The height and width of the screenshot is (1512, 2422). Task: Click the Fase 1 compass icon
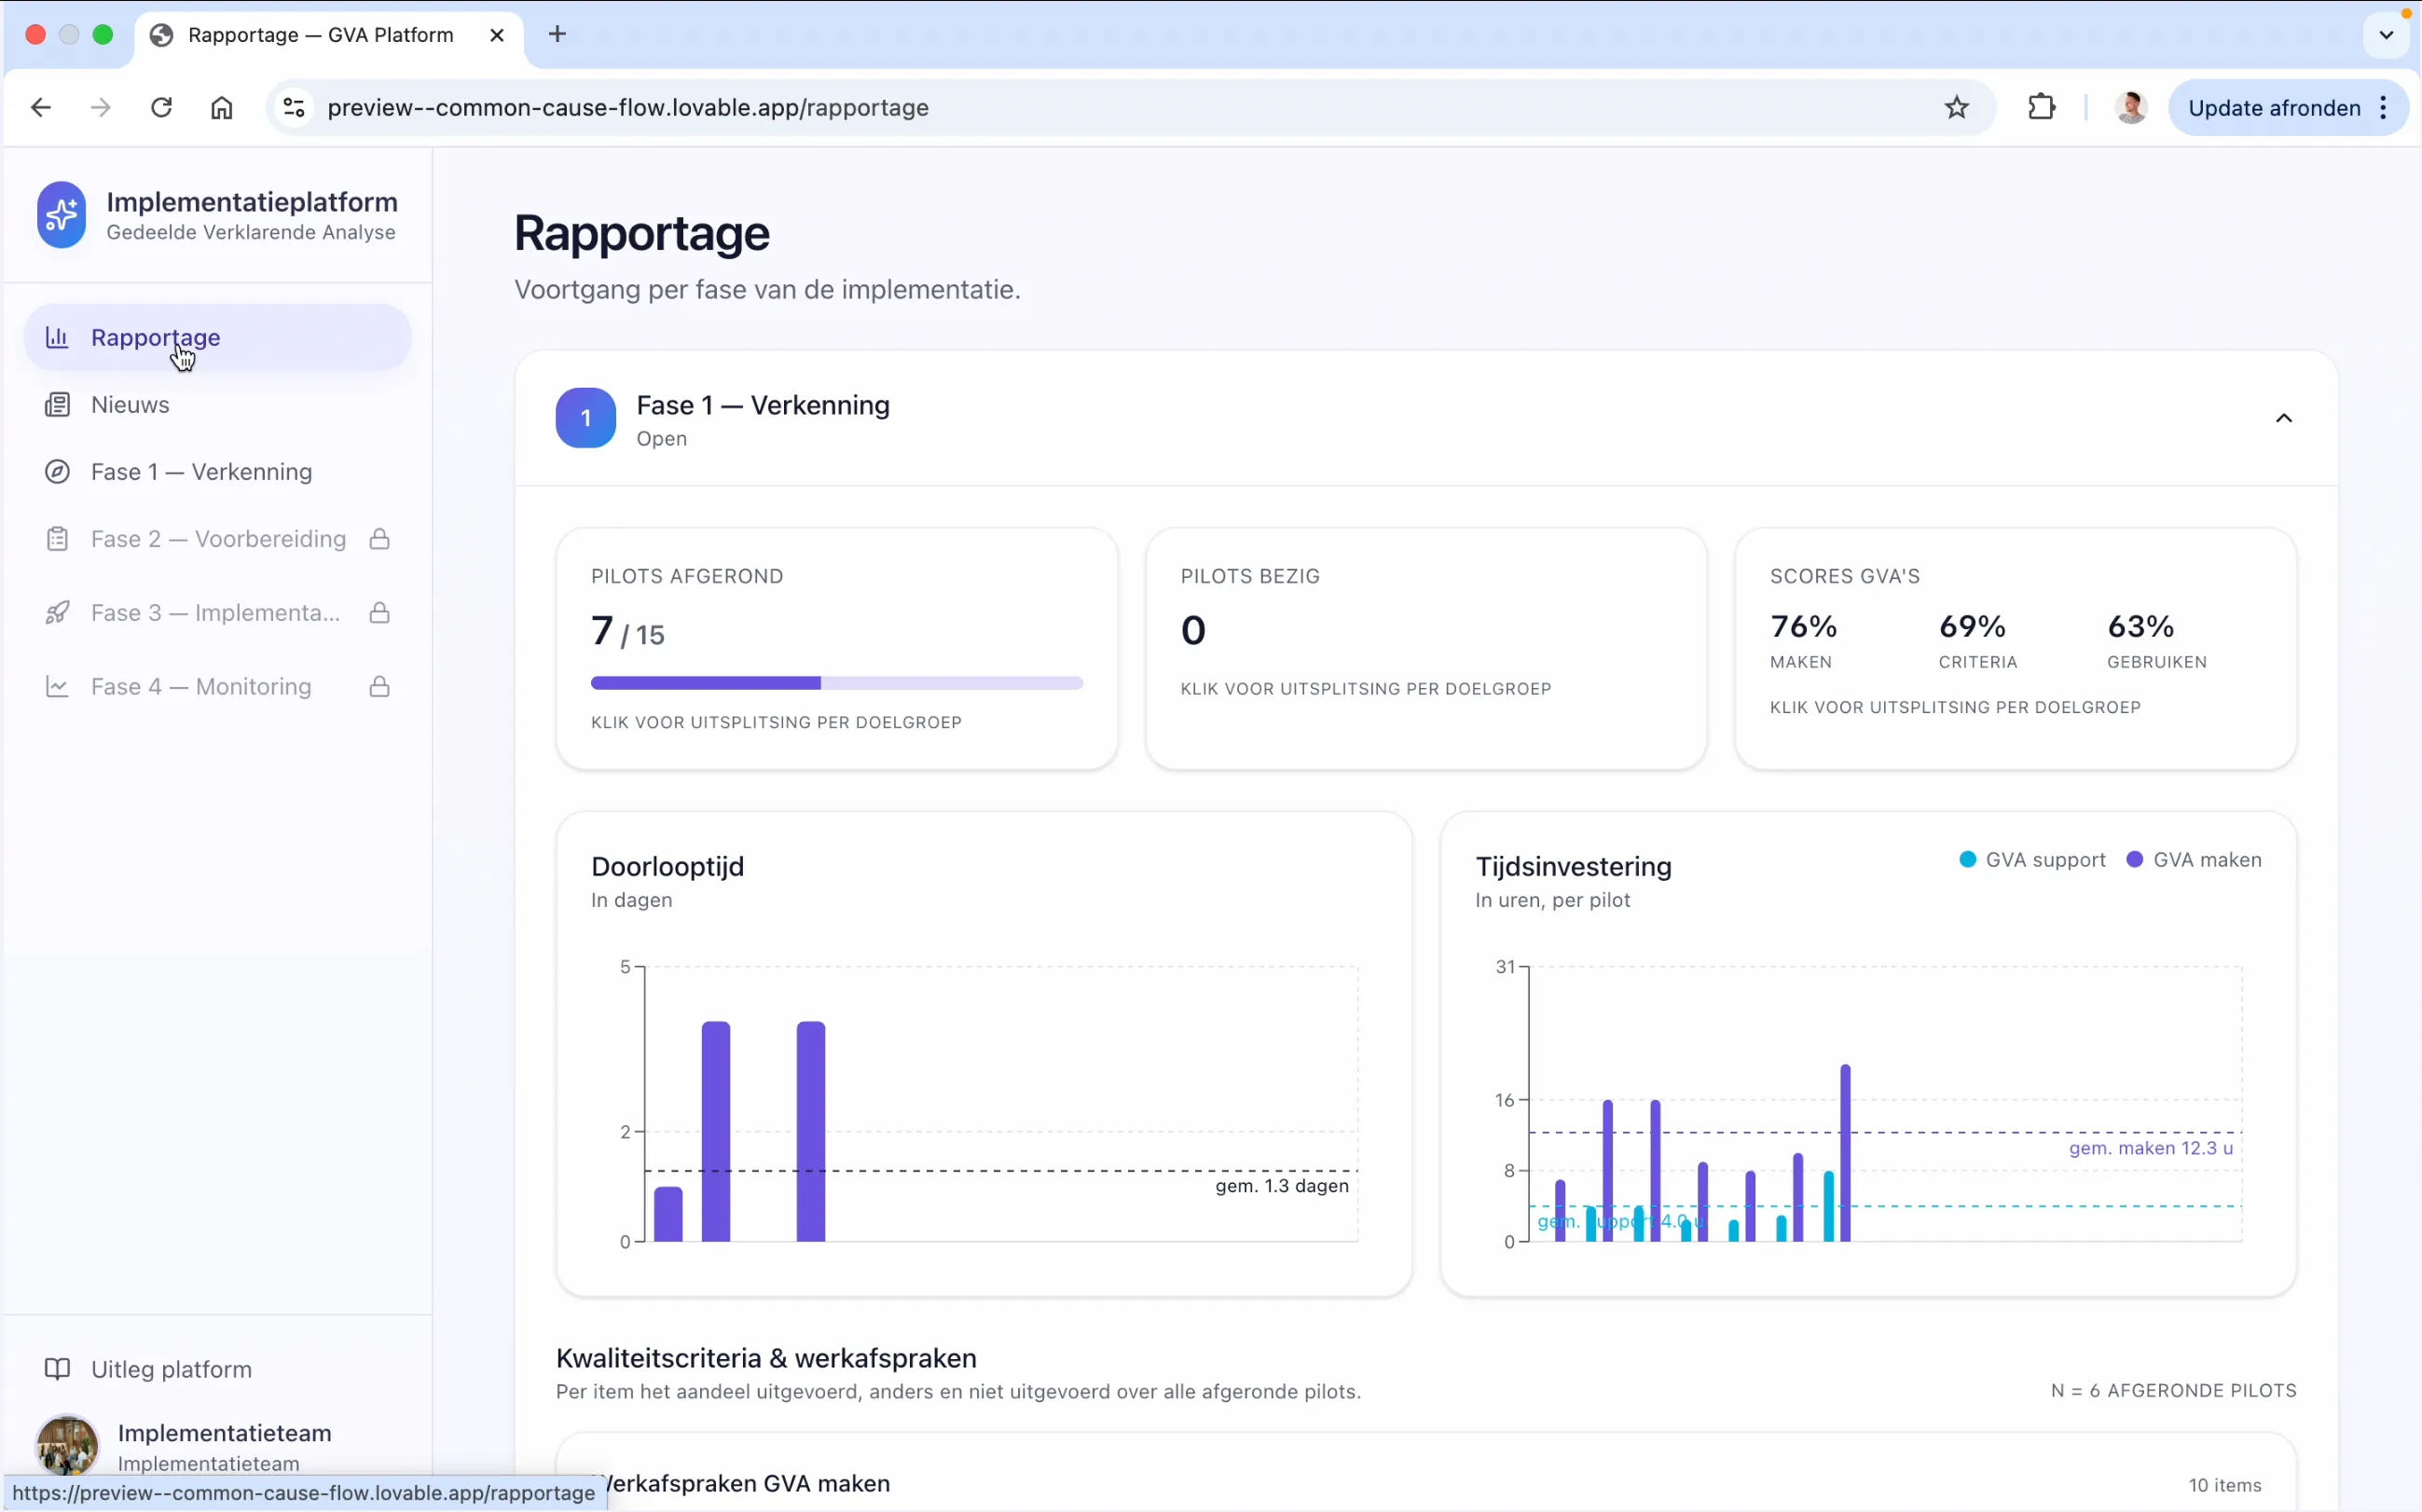57,472
